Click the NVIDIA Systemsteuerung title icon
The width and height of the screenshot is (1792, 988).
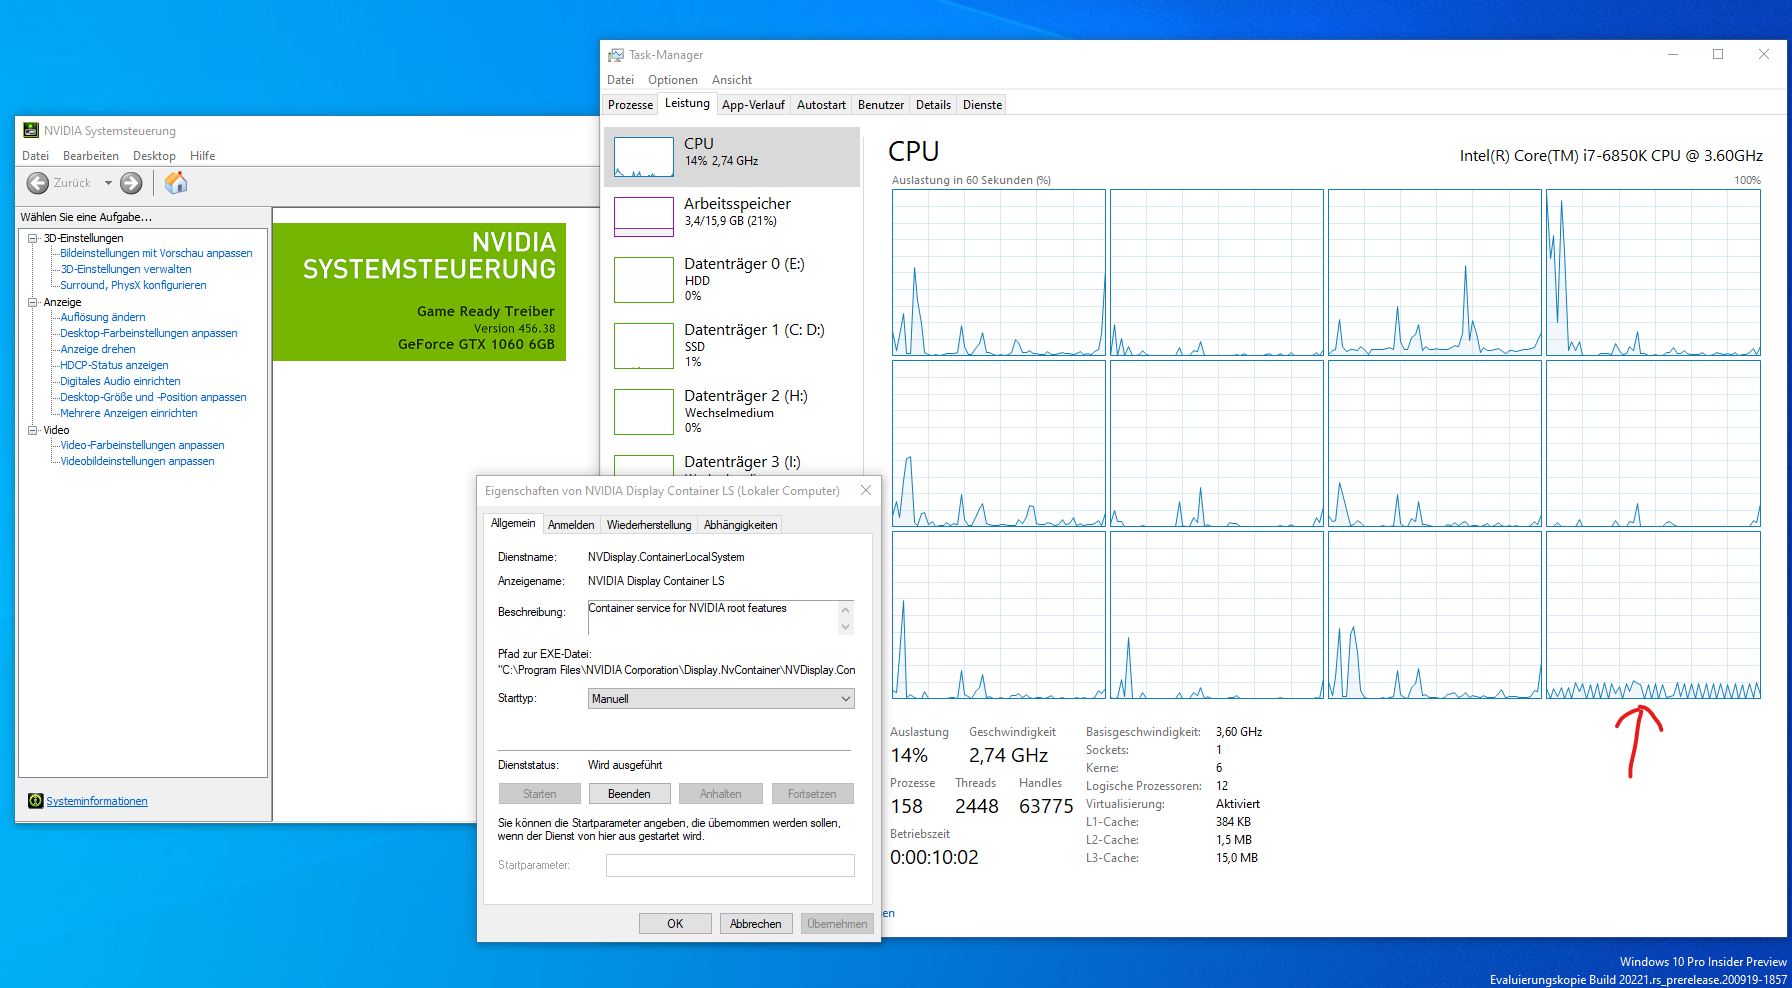[x=31, y=131]
